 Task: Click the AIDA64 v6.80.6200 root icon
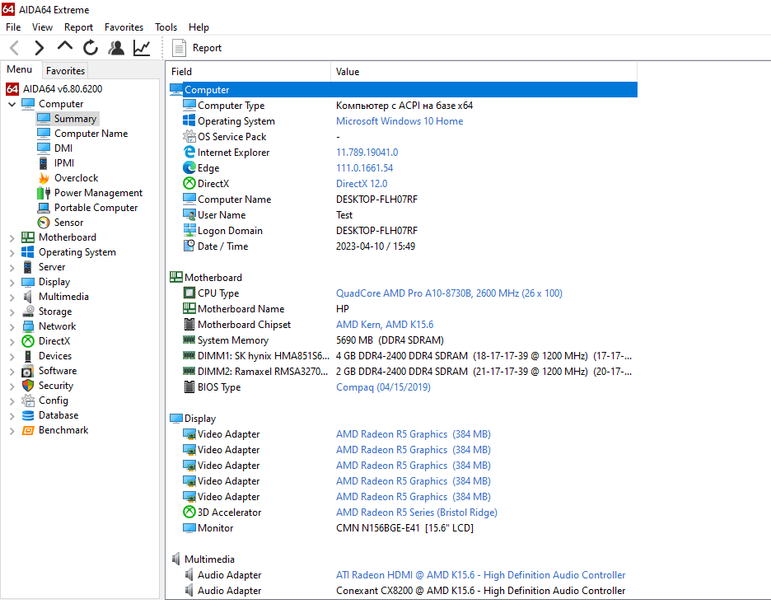12,89
